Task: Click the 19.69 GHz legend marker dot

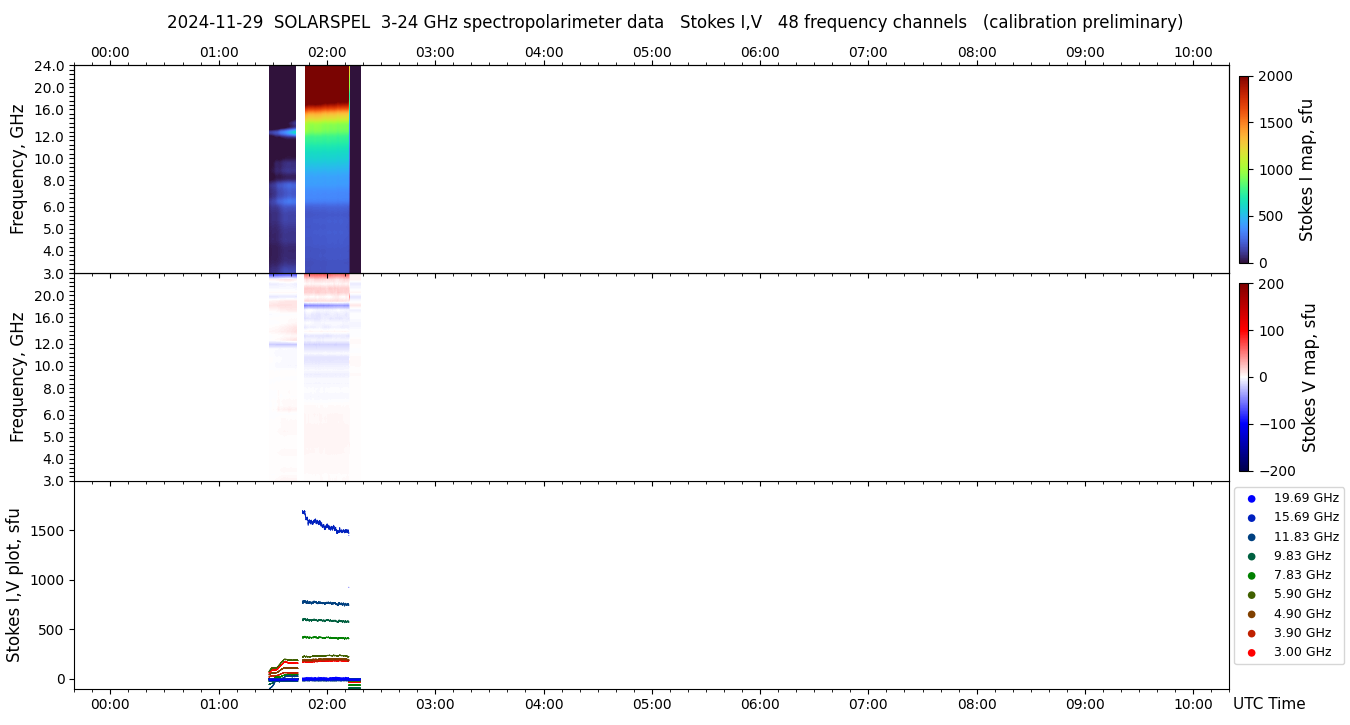Action: [1251, 498]
